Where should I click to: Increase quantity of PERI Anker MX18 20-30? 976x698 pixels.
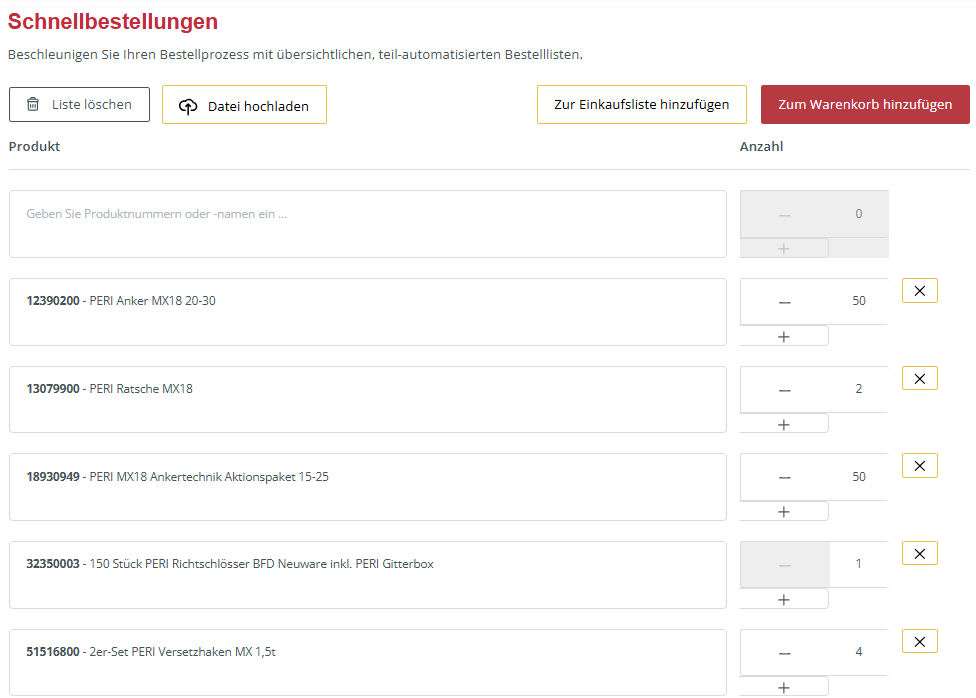click(784, 336)
